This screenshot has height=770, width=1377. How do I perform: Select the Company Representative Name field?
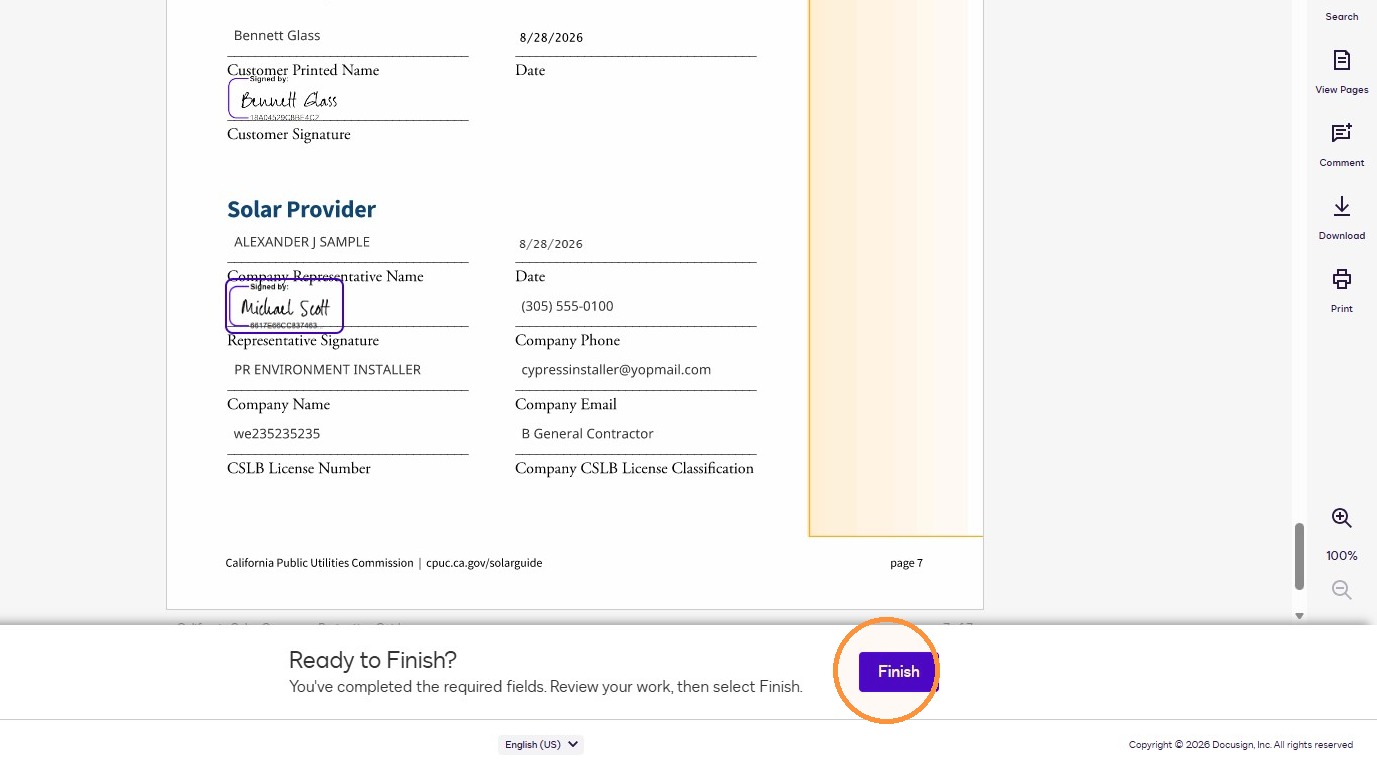pyautogui.click(x=347, y=242)
